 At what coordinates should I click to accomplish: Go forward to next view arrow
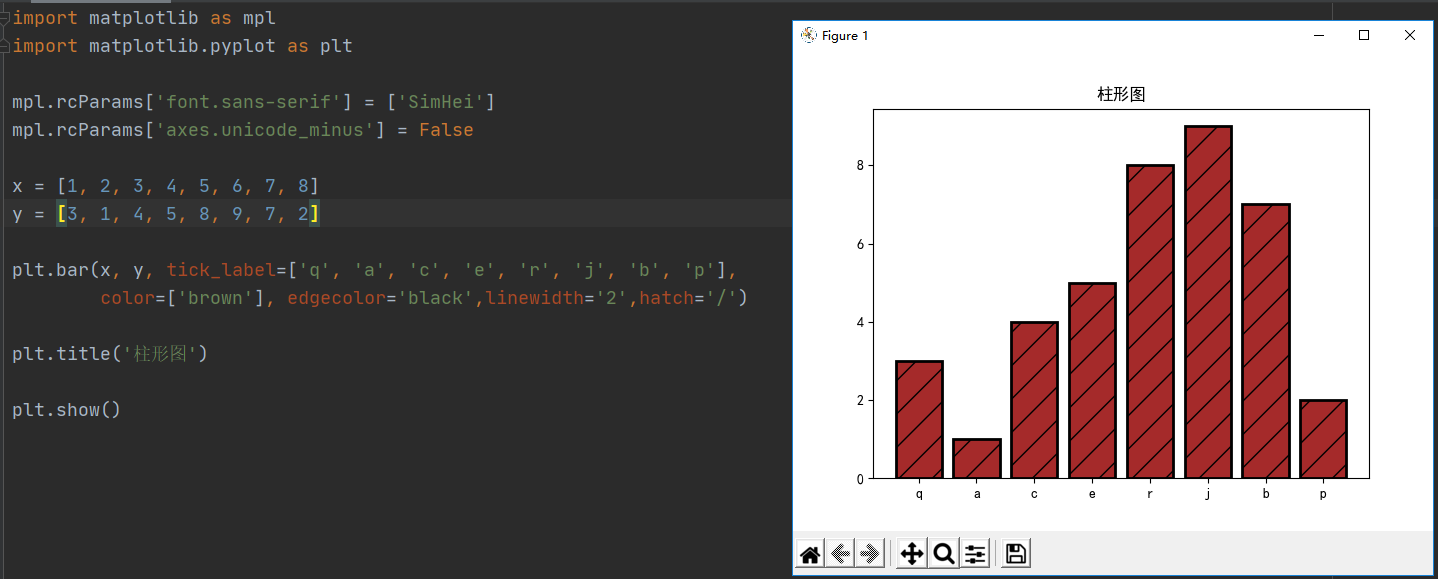pyautogui.click(x=869, y=554)
